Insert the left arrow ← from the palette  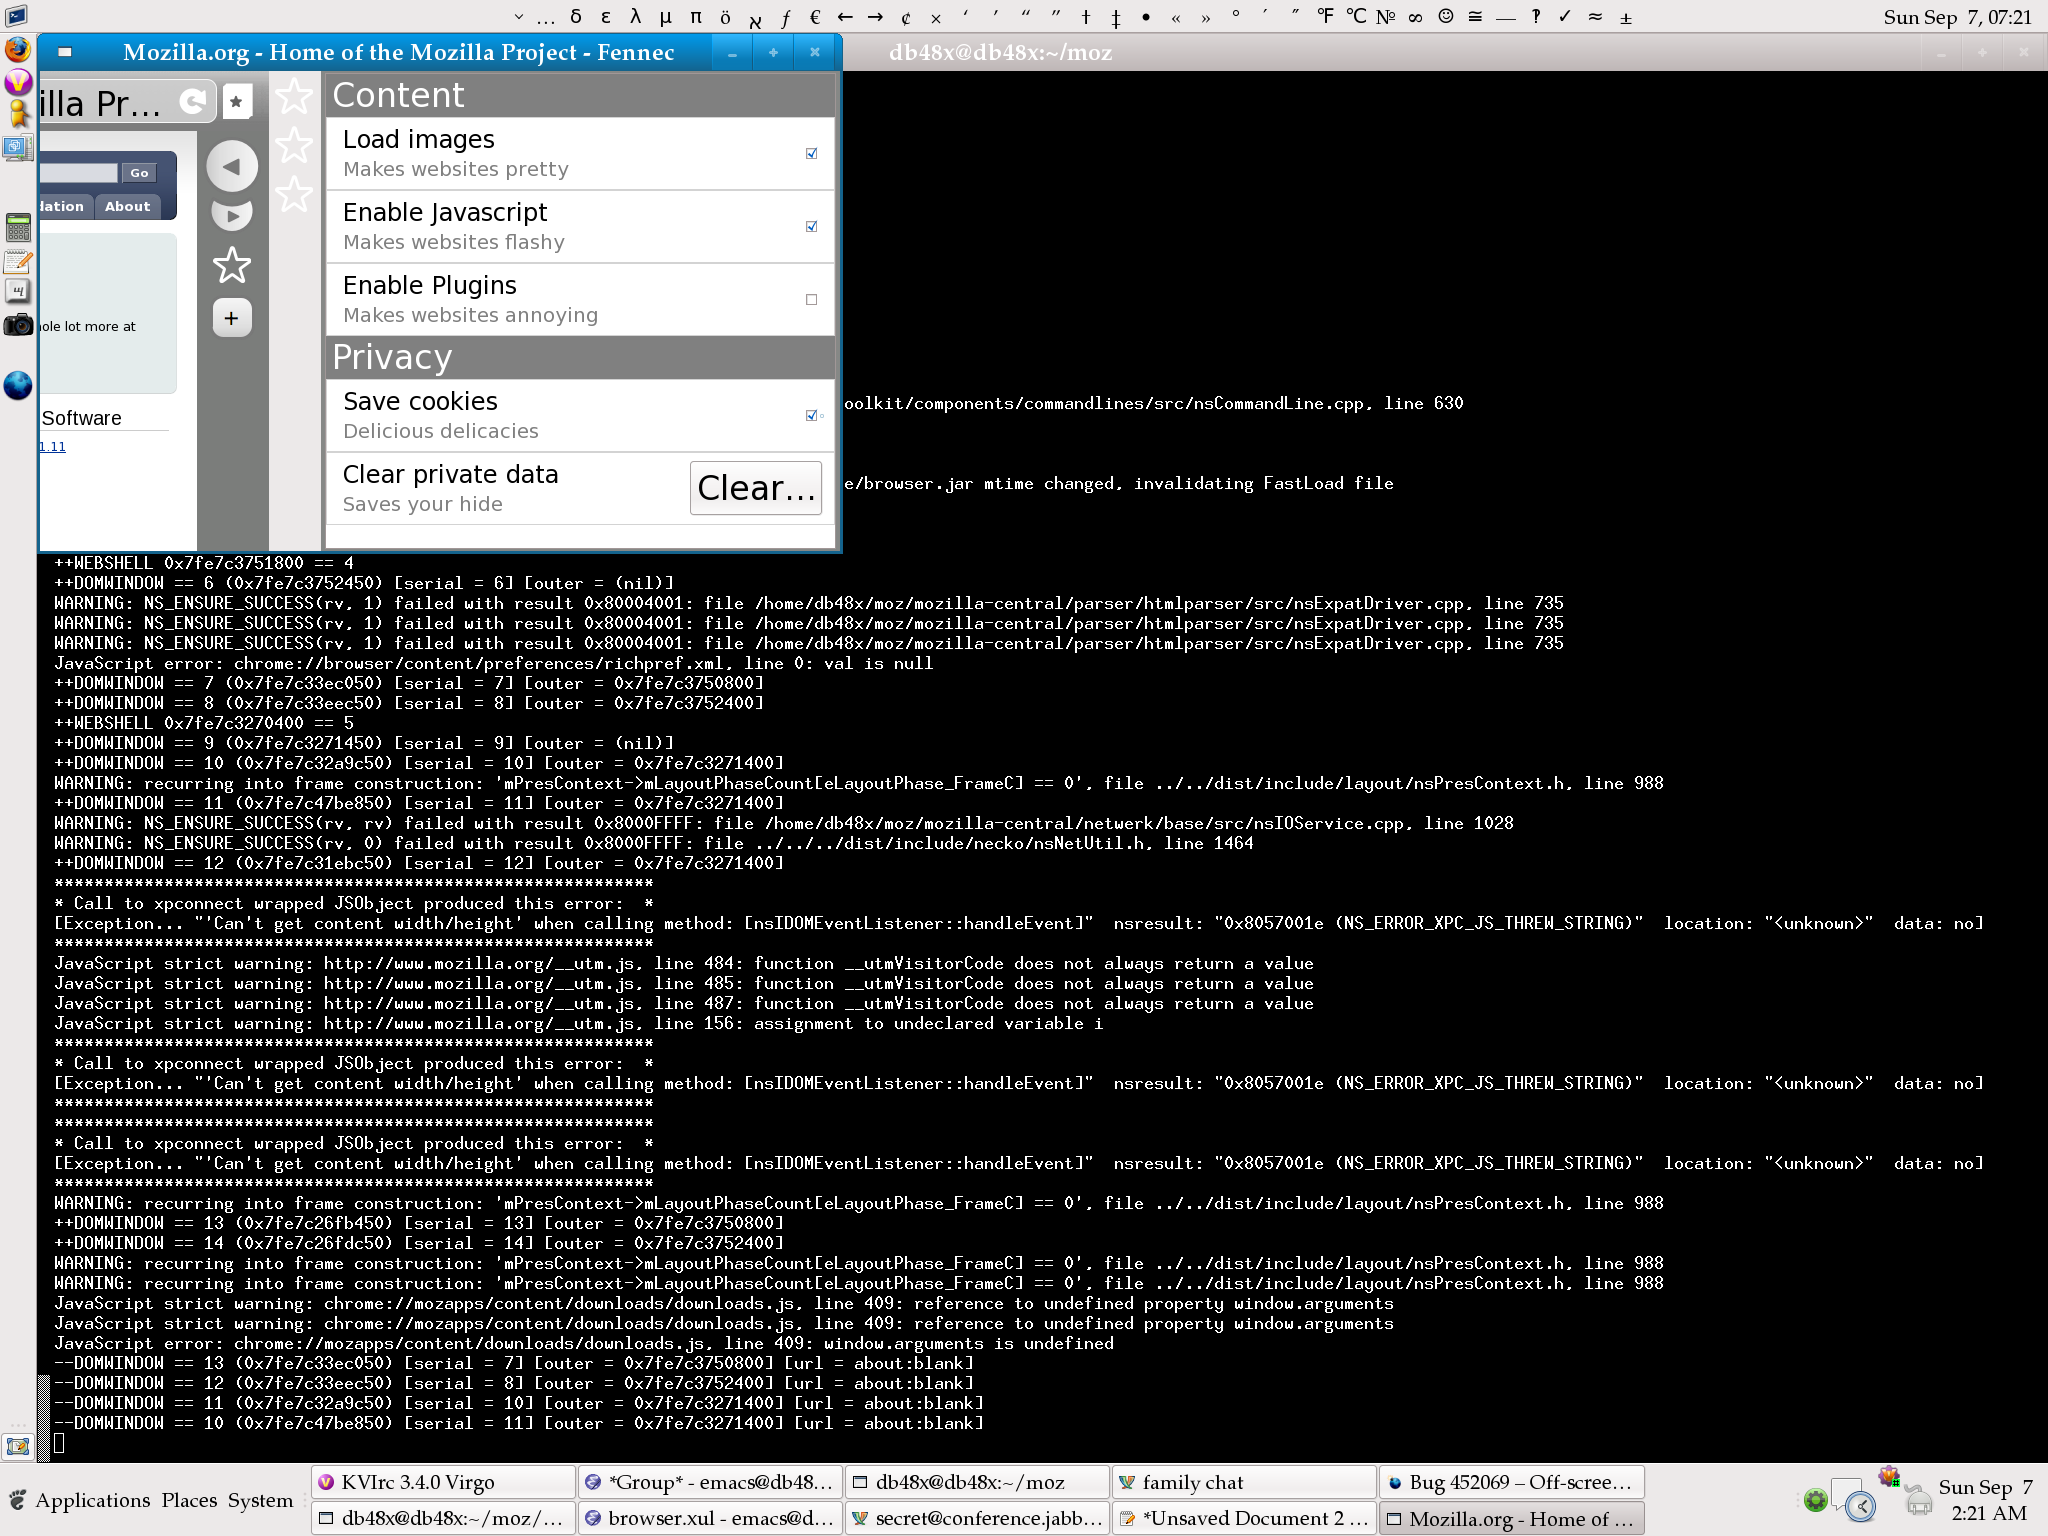tap(845, 16)
